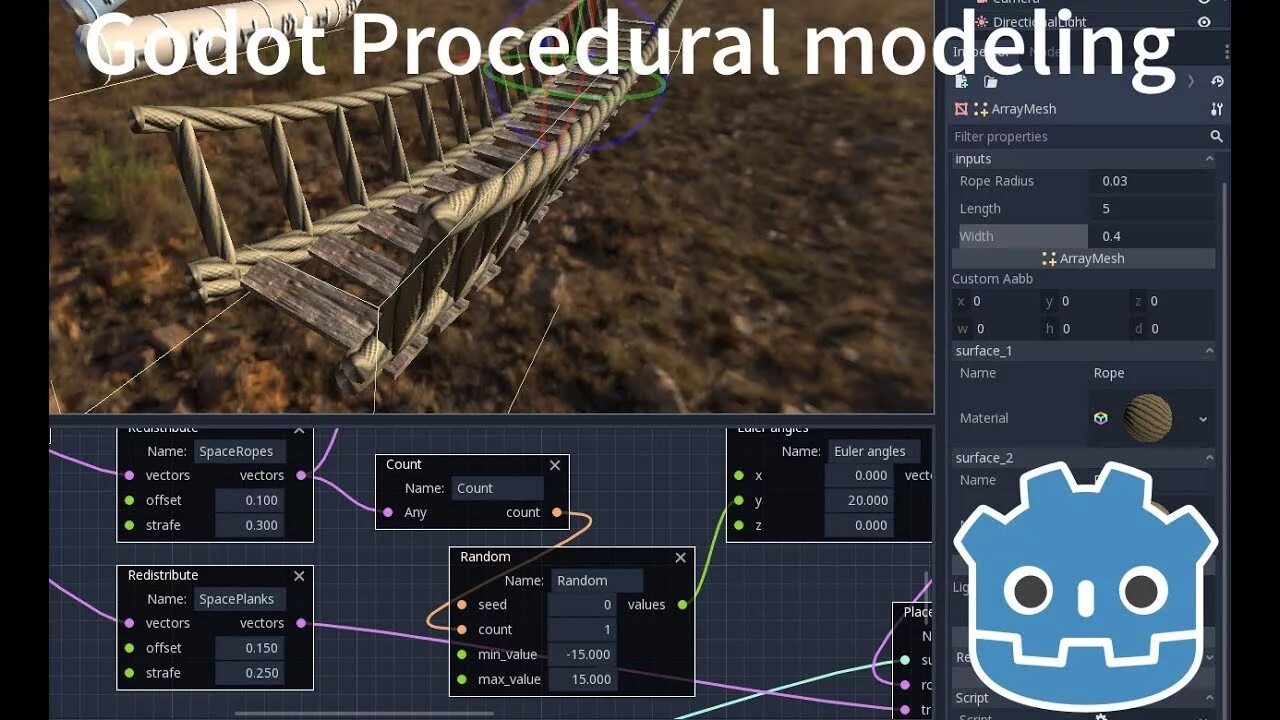
Task: Edit the Length value 5
Action: (1152, 209)
